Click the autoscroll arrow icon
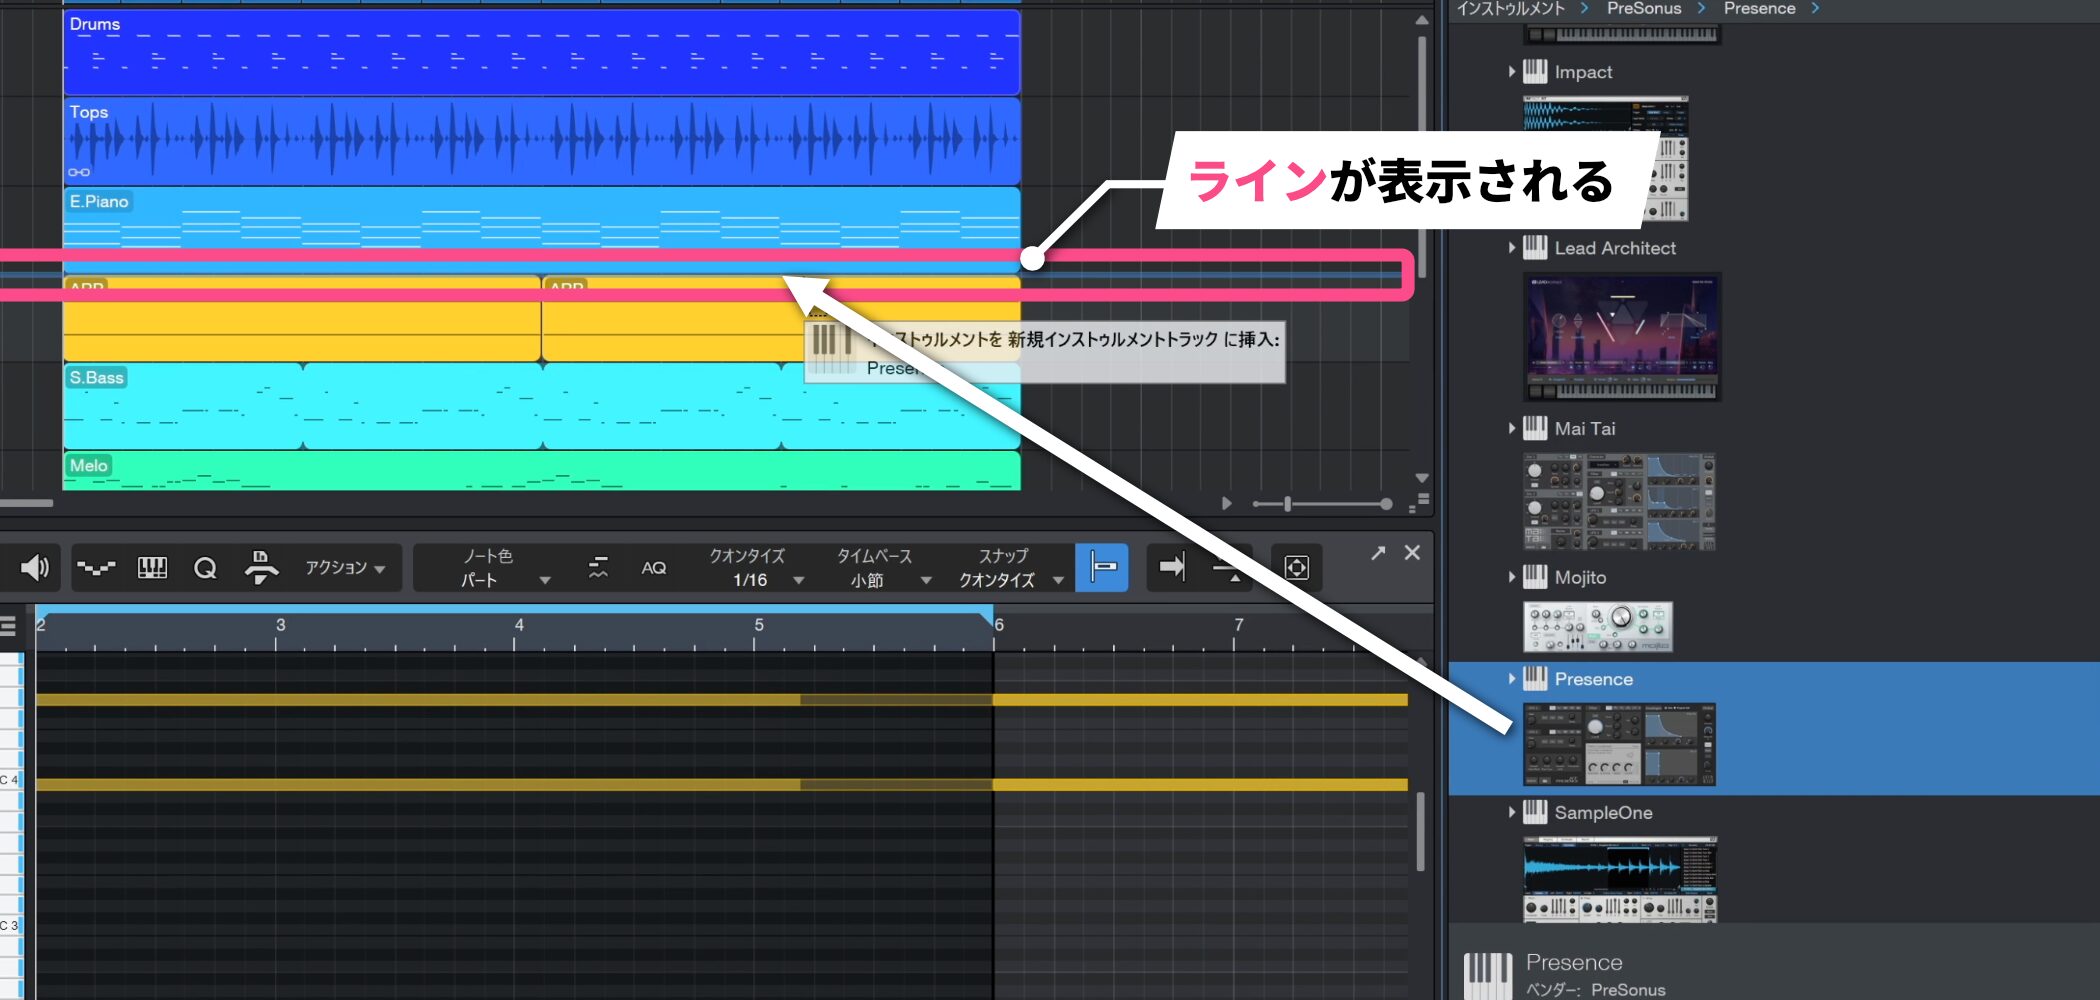This screenshot has height=1000, width=2100. (x=1171, y=568)
